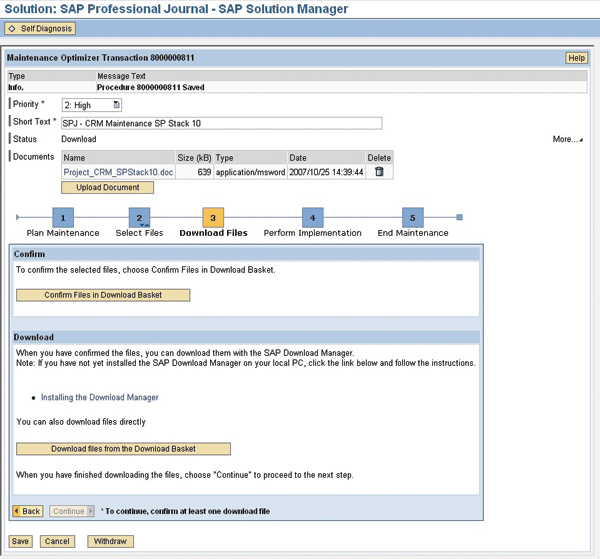Screen dimensions: 600x559
Task: Click the roadmap end square marker
Action: 460,217
